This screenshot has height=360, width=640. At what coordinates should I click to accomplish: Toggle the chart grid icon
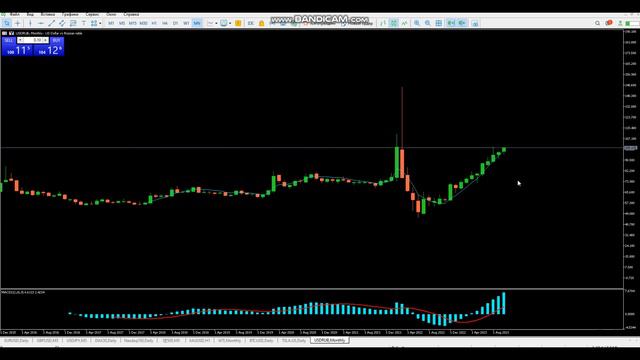coord(439,23)
